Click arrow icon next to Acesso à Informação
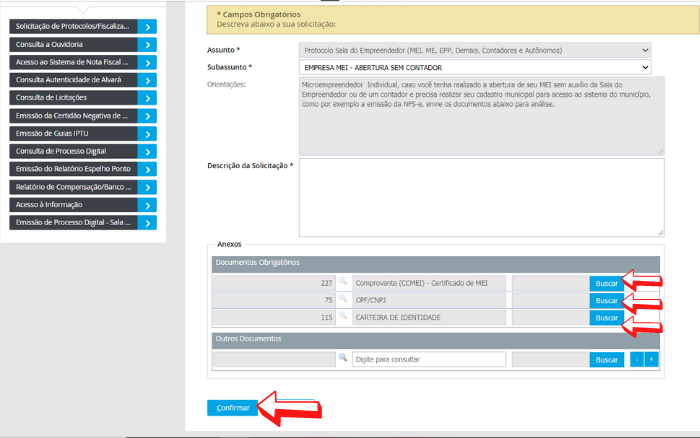The image size is (700, 438). [x=147, y=205]
